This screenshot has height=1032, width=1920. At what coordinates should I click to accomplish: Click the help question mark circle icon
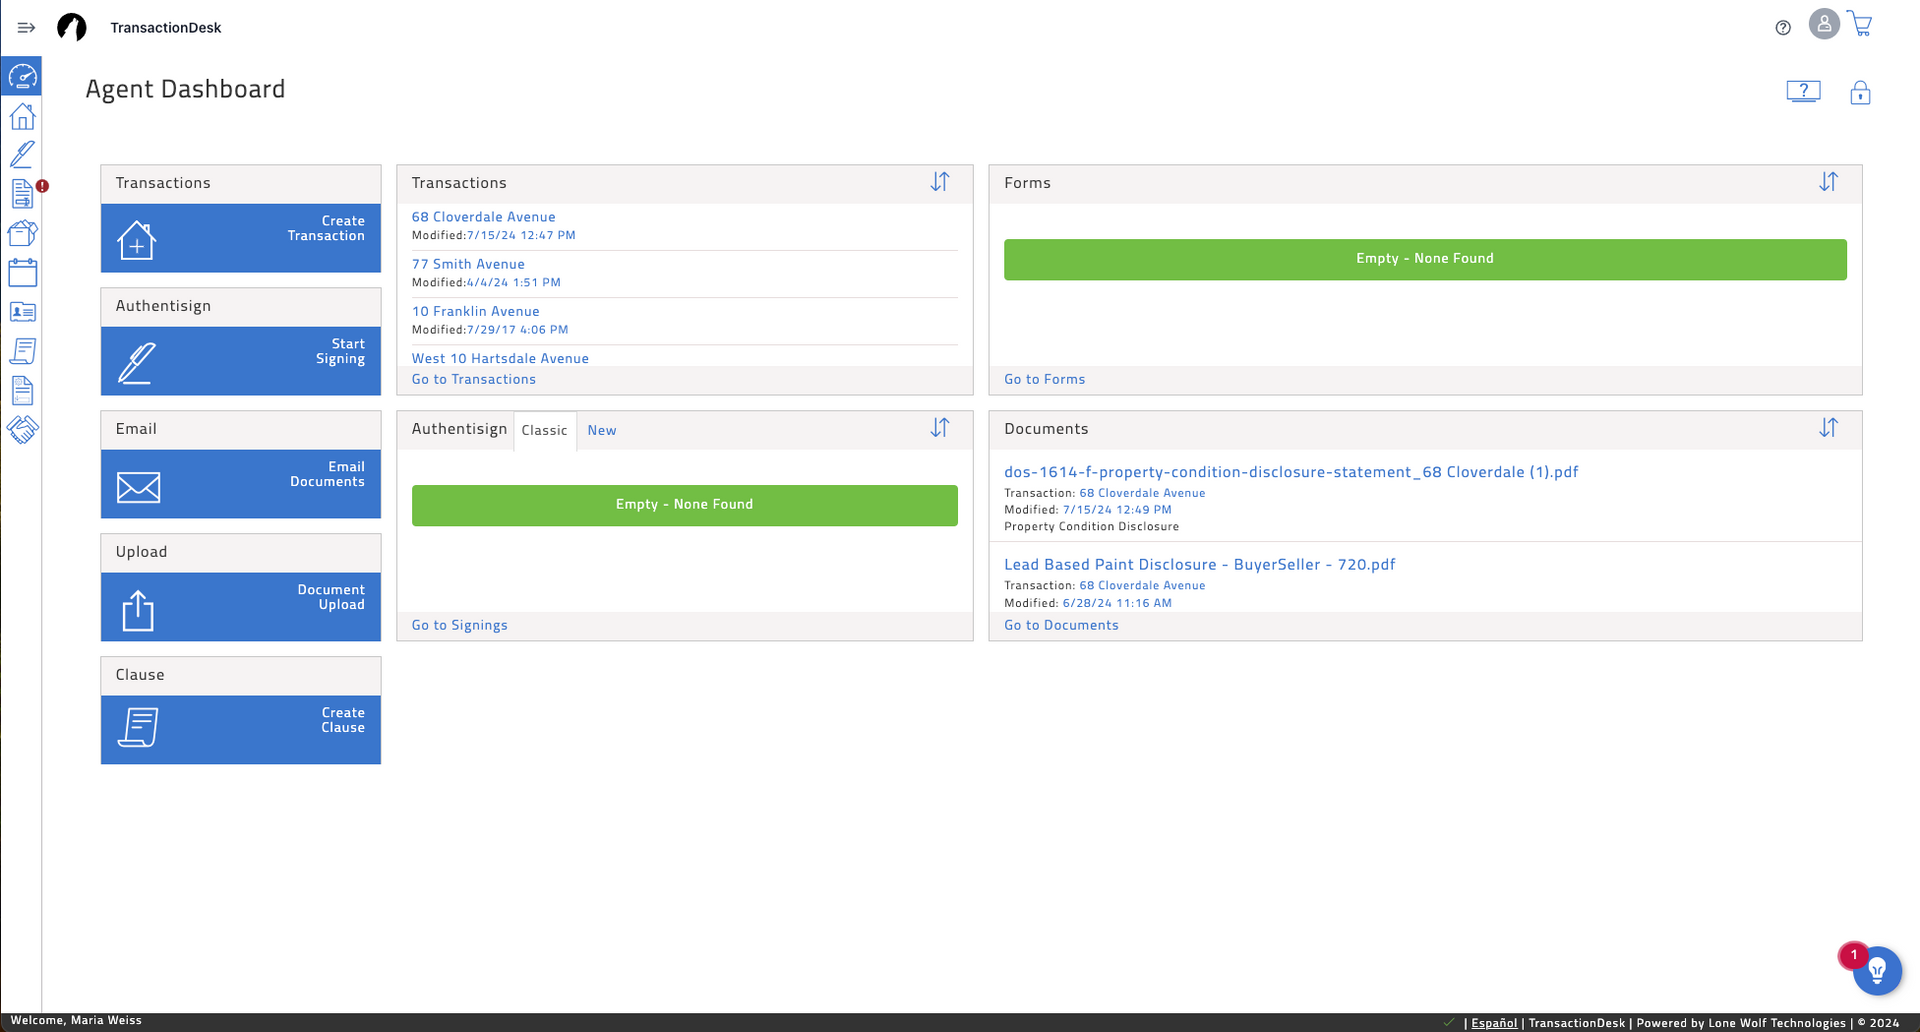tap(1783, 28)
